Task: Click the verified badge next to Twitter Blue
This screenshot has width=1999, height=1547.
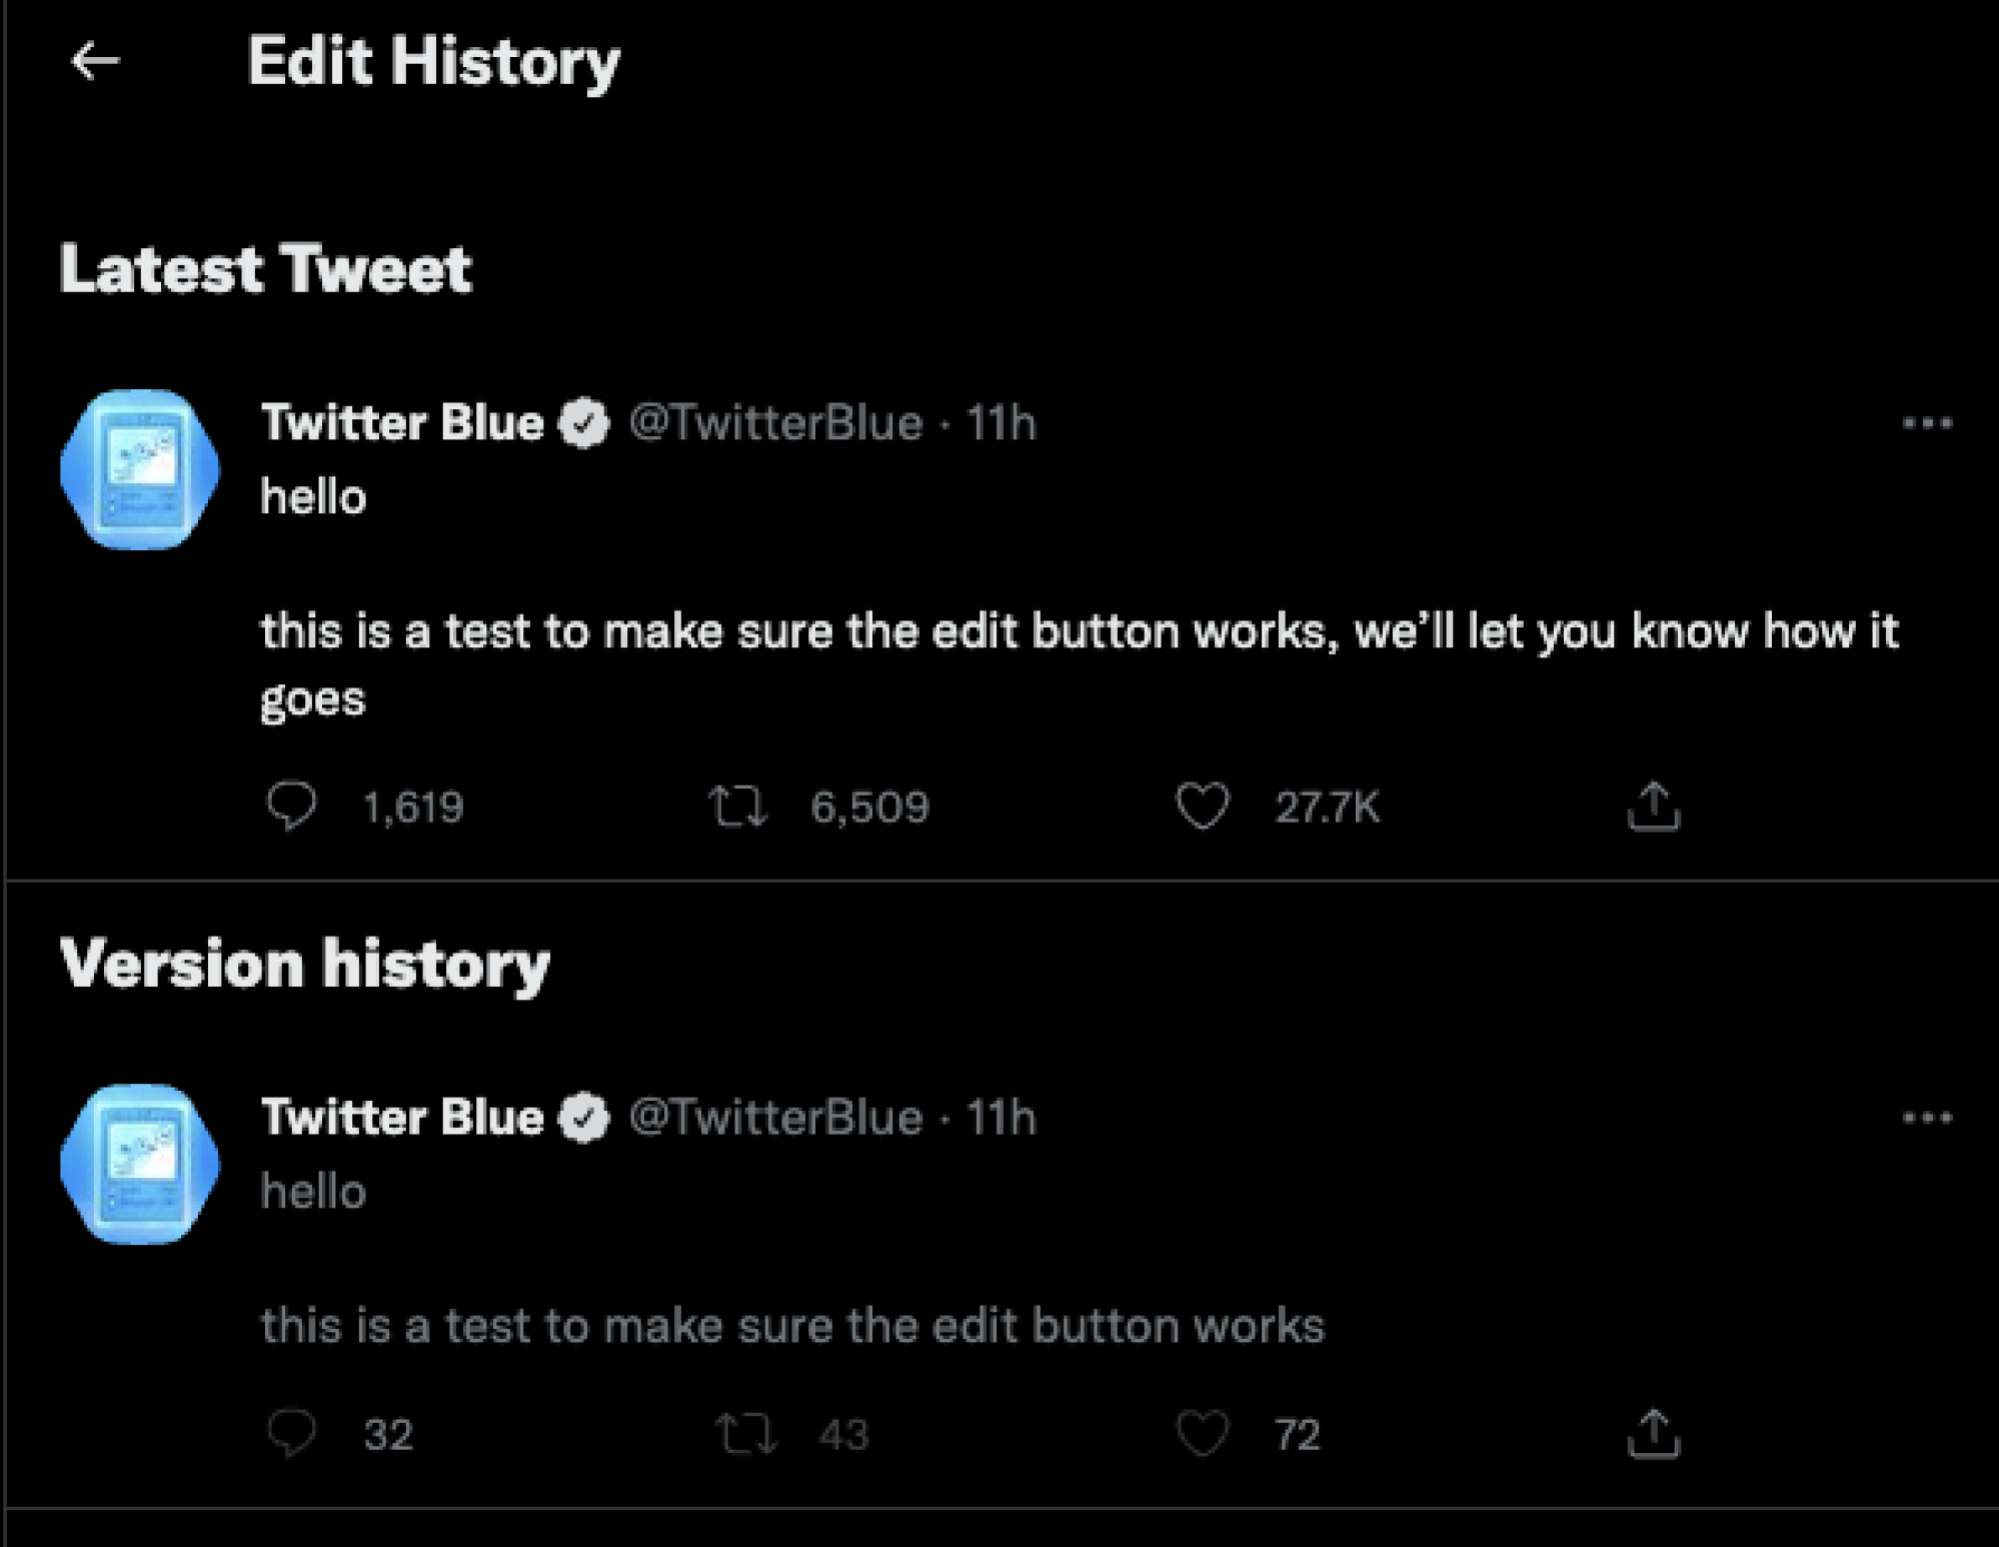Action: tap(582, 422)
